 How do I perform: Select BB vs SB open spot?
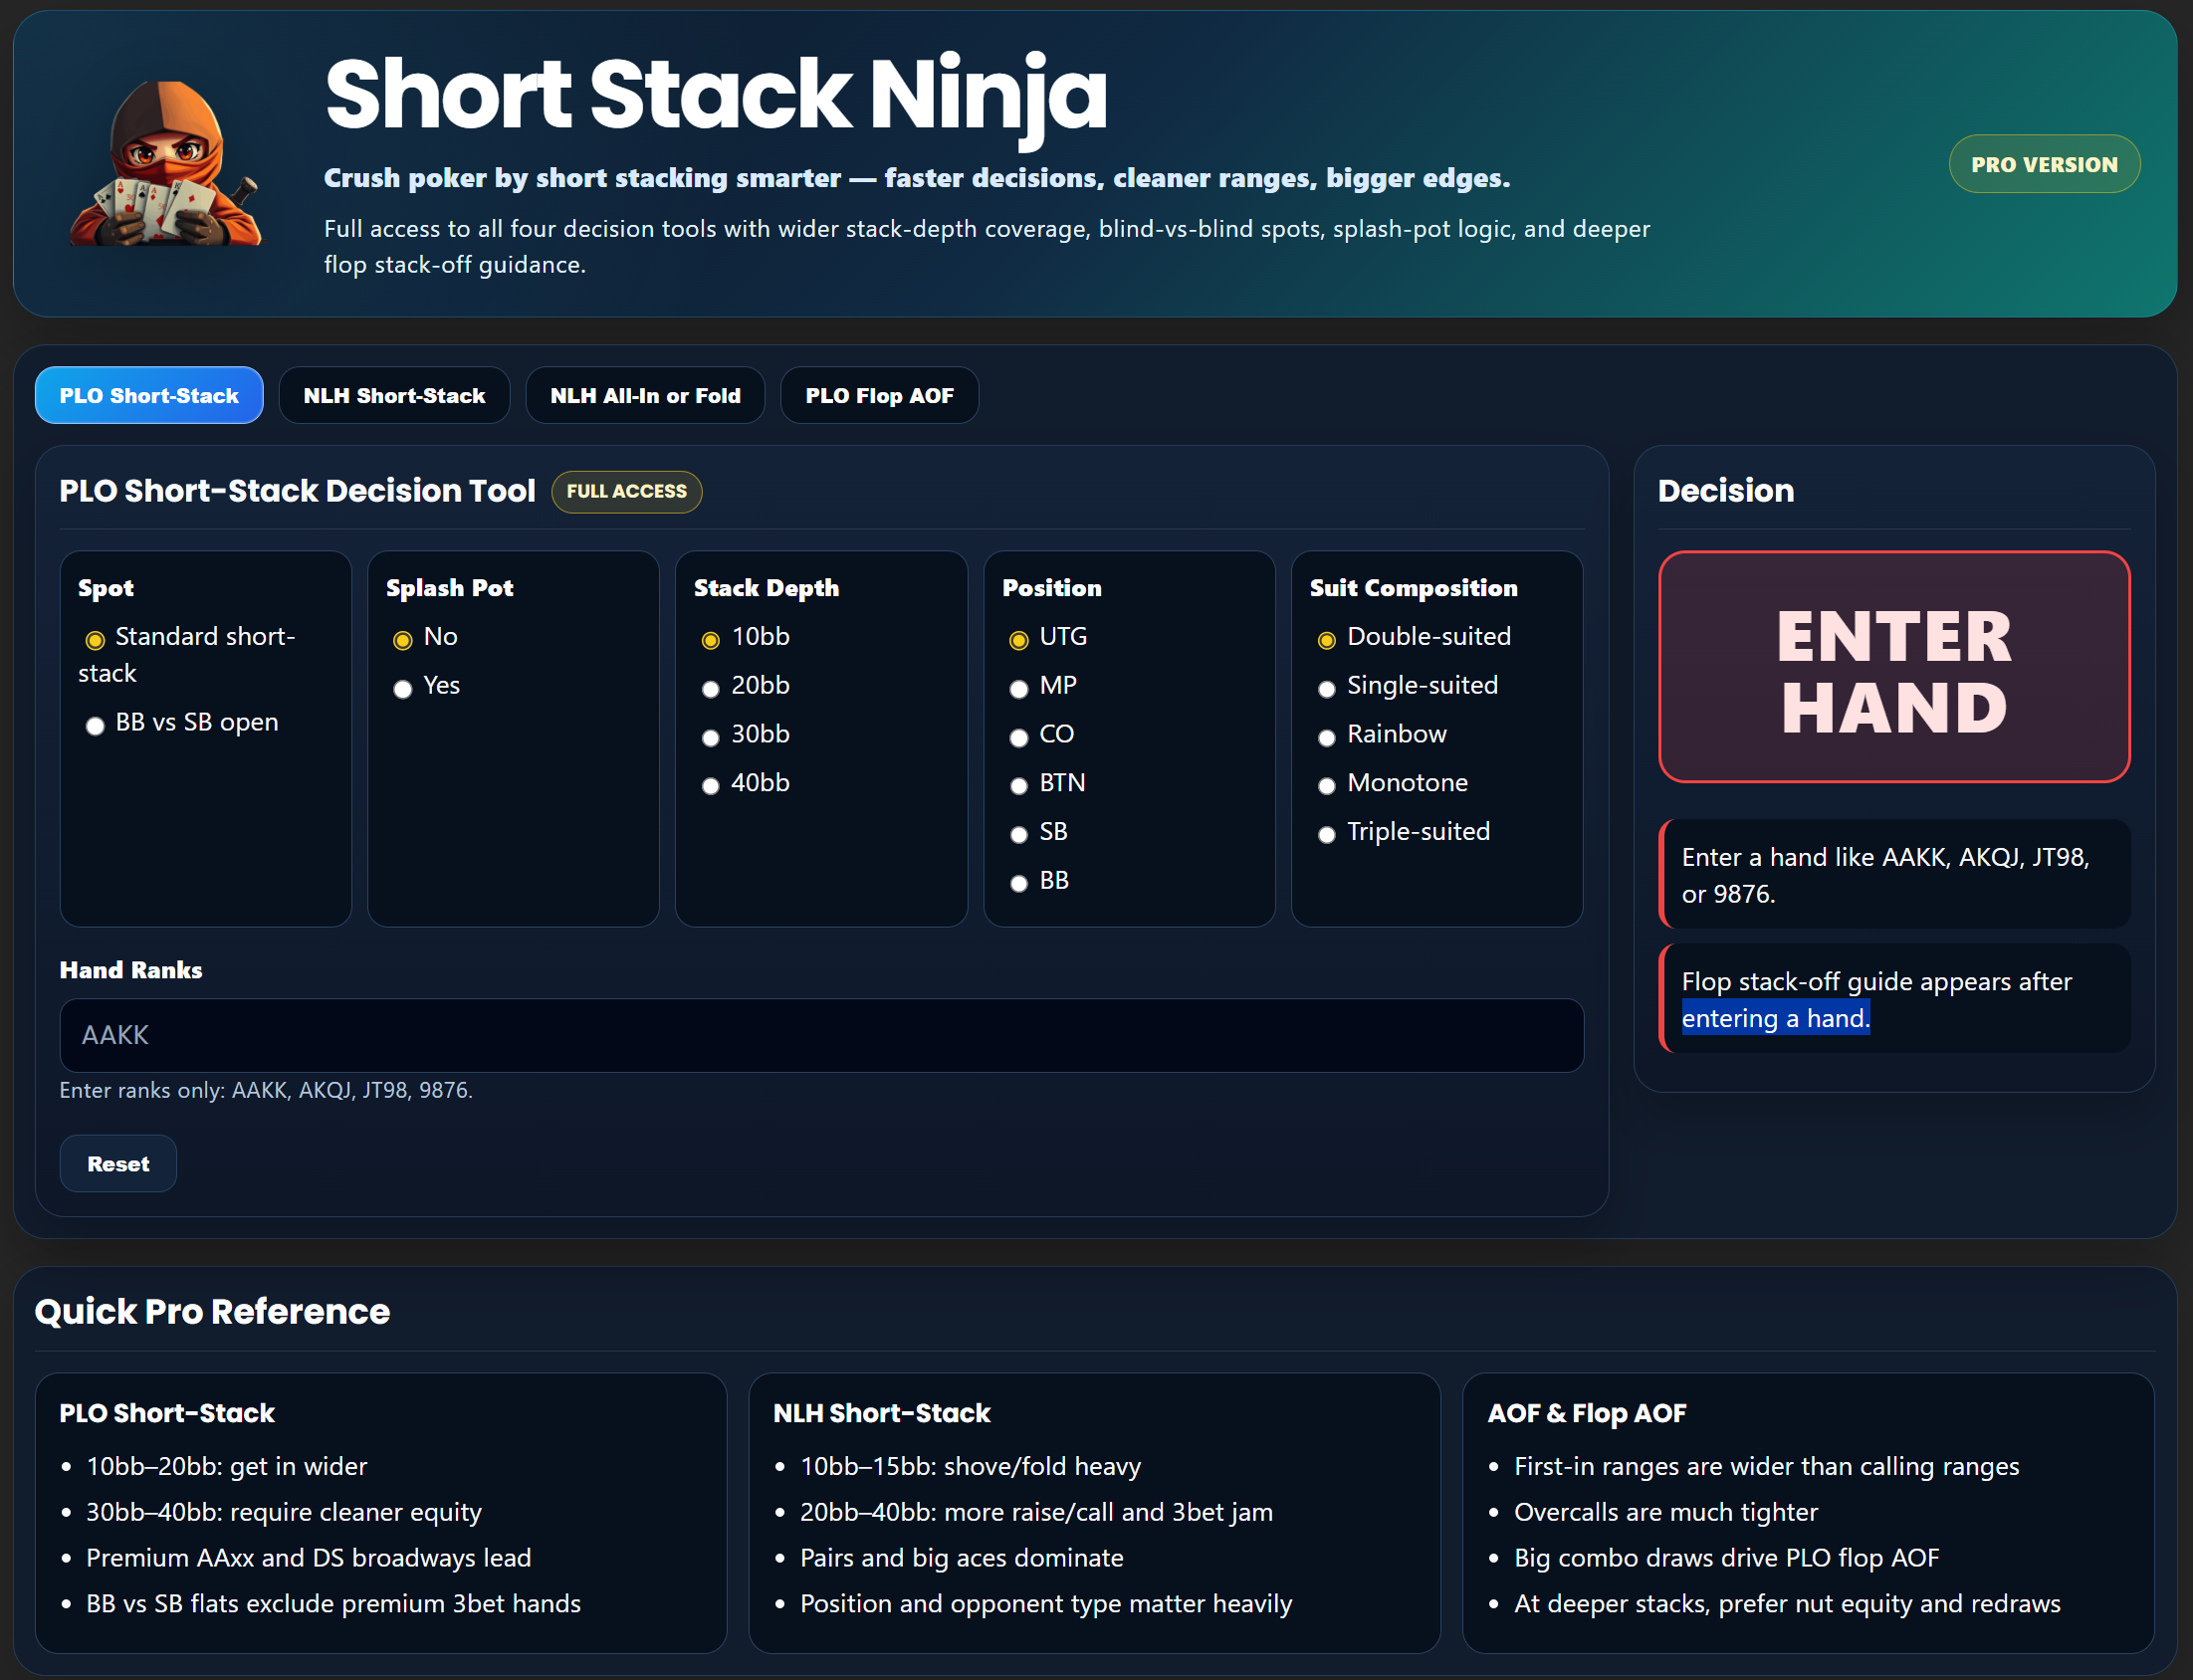point(95,726)
